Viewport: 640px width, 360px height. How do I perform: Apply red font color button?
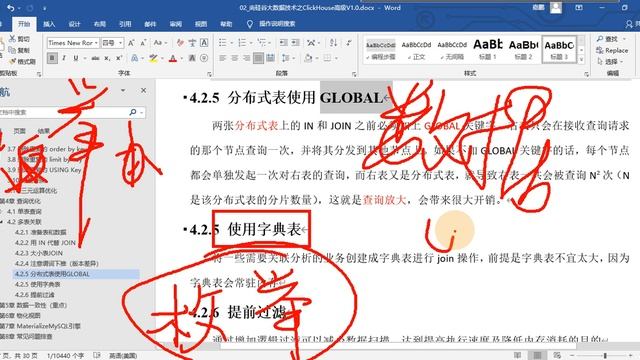pos(173,58)
